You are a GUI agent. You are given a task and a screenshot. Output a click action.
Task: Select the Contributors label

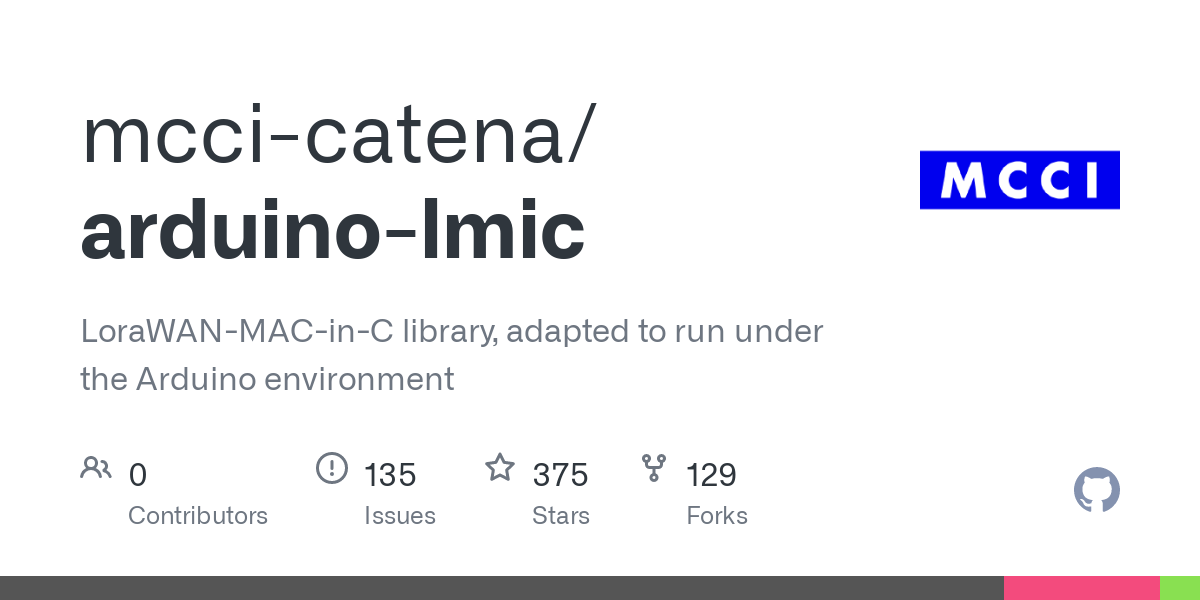tap(198, 516)
